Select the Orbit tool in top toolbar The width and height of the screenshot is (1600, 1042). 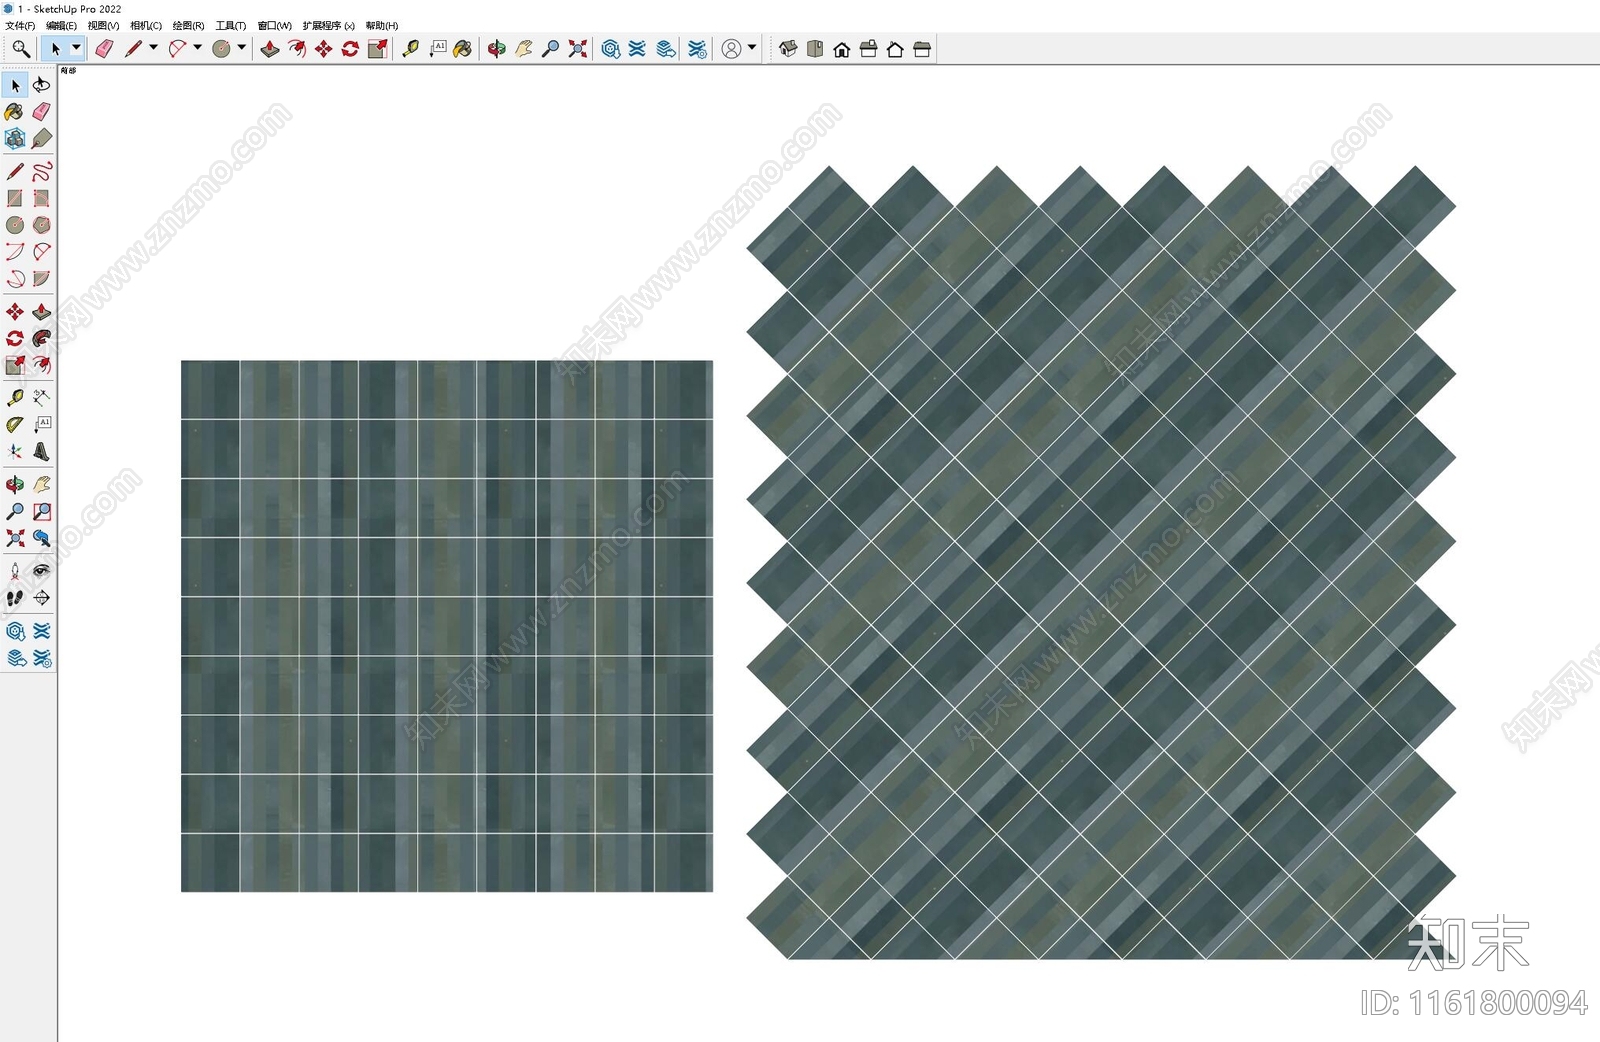[x=497, y=48]
